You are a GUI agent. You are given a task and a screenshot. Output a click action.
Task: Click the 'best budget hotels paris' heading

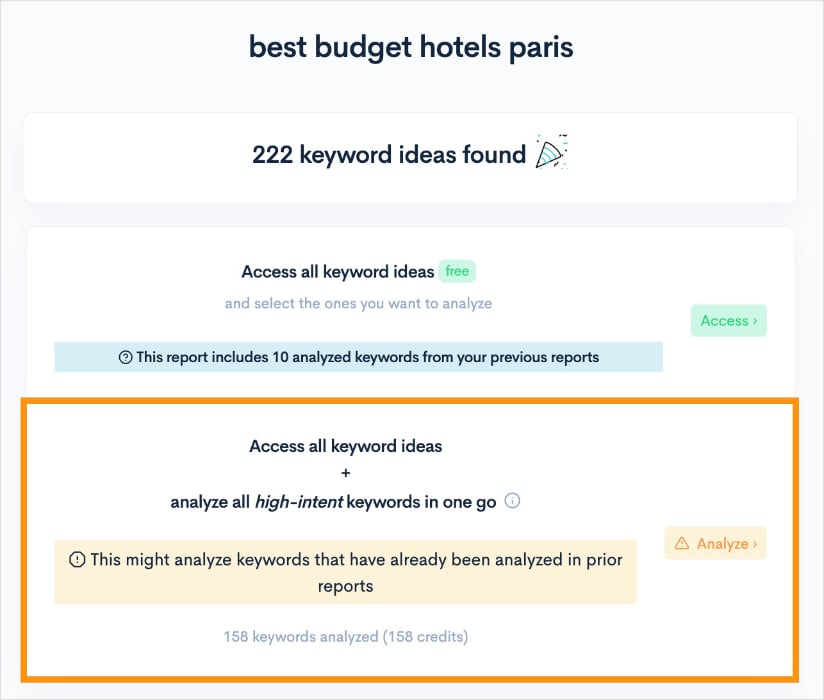pyautogui.click(x=412, y=46)
